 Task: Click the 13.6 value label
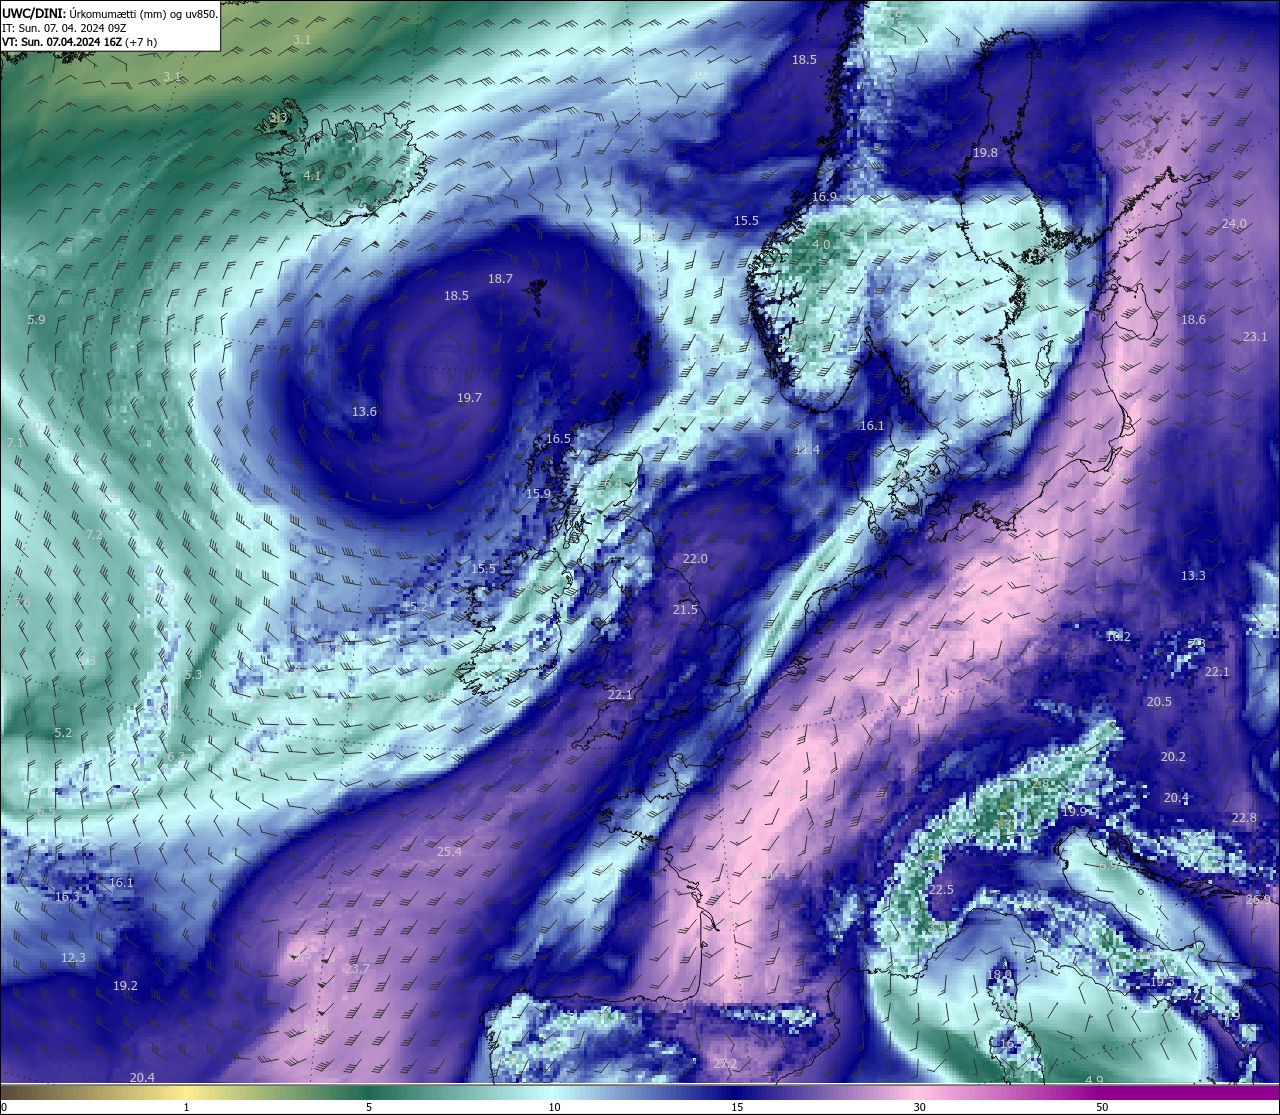coord(364,412)
